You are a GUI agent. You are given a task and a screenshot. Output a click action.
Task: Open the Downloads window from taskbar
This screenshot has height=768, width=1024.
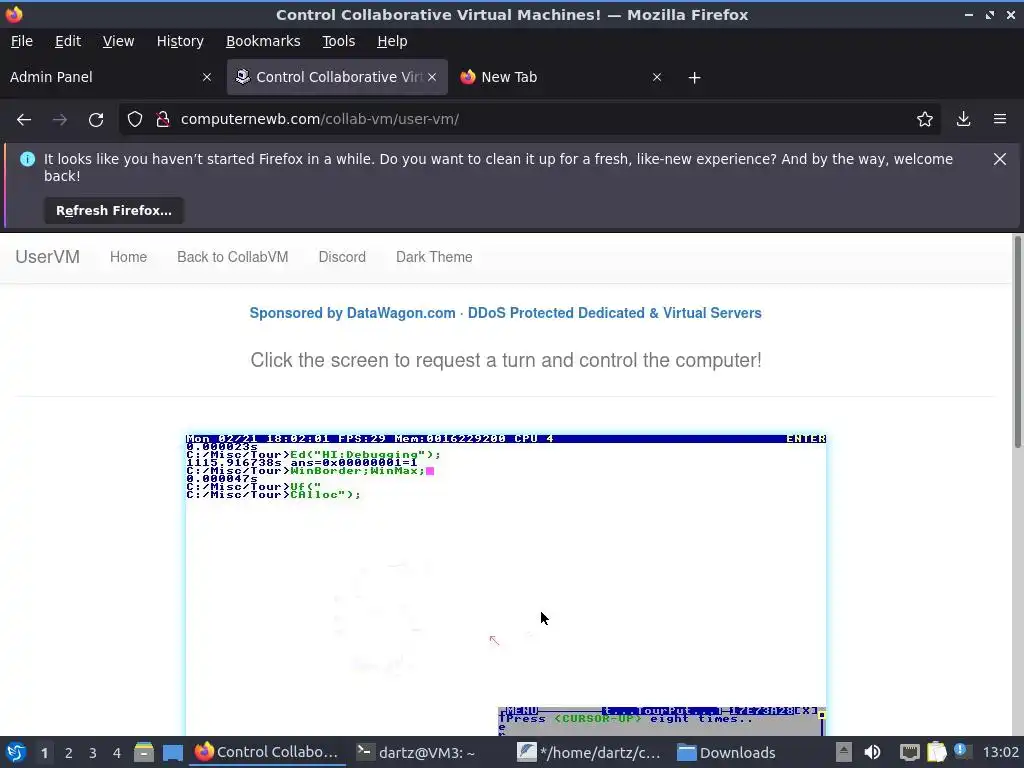727,752
